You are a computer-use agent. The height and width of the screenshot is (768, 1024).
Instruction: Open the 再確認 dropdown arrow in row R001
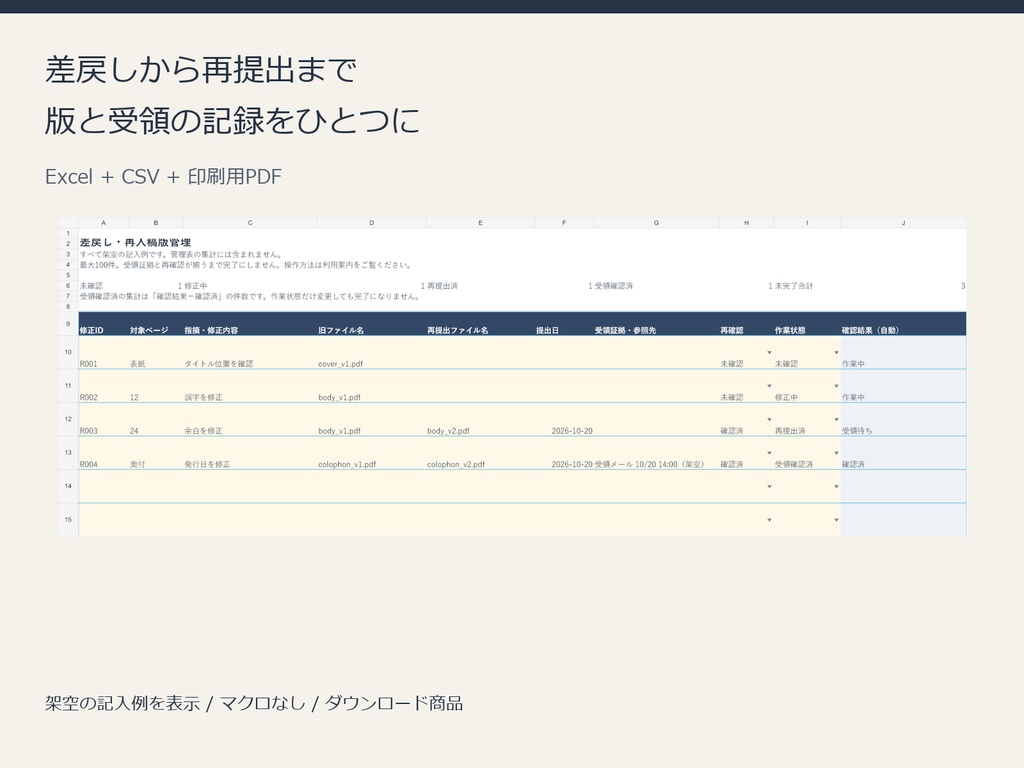tap(769, 353)
